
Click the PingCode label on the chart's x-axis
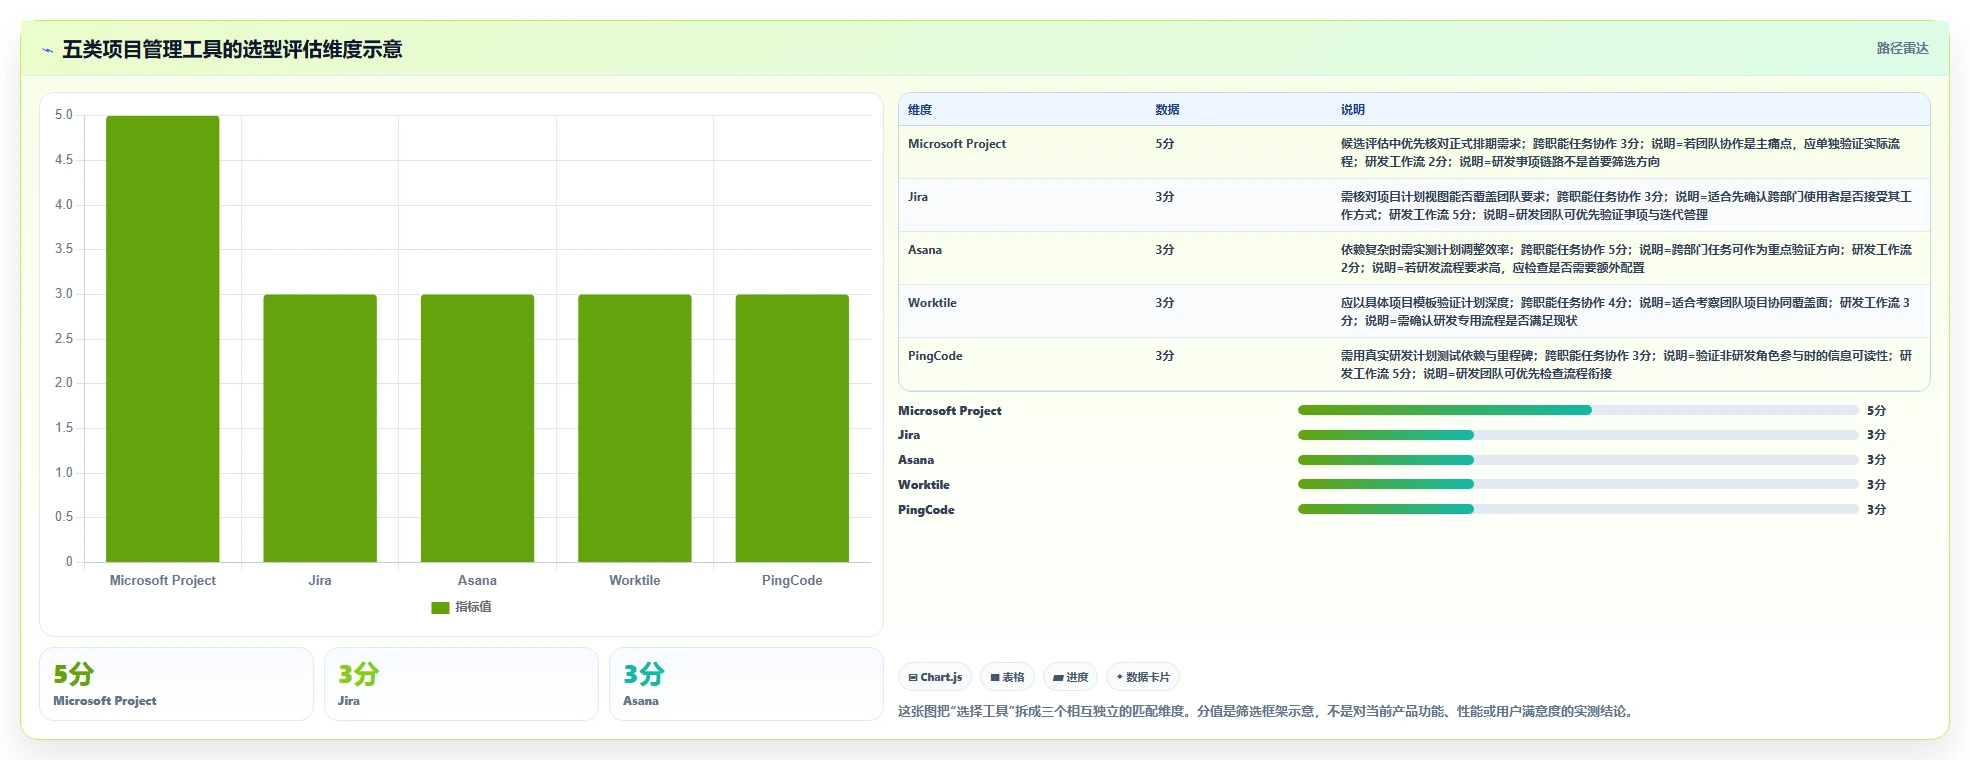tap(792, 580)
